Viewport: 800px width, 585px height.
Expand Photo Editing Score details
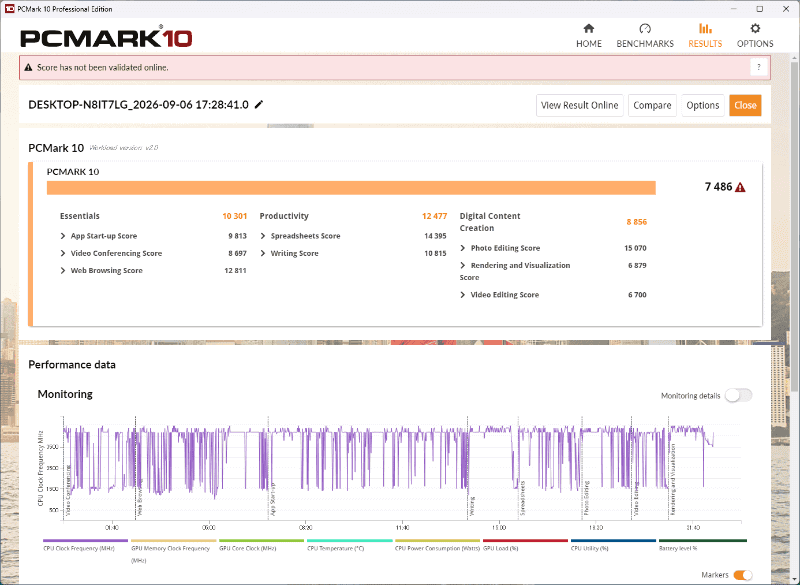[463, 248]
